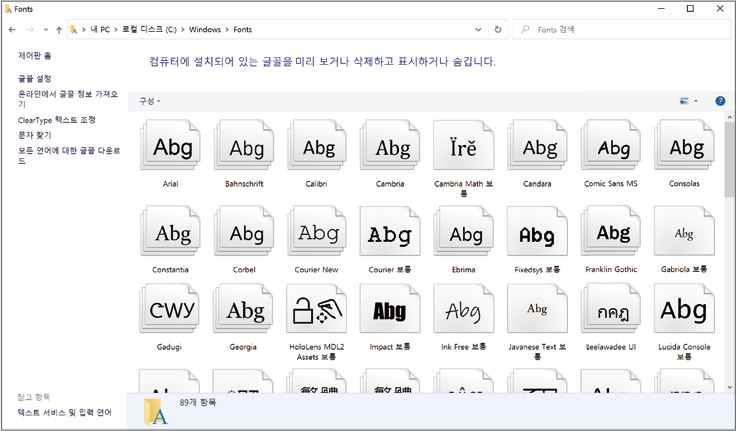Image resolution: width=736 pixels, height=431 pixels.
Task: Open 모든 언어에 대한 글꼴 다운로드 link
Action: click(x=69, y=155)
